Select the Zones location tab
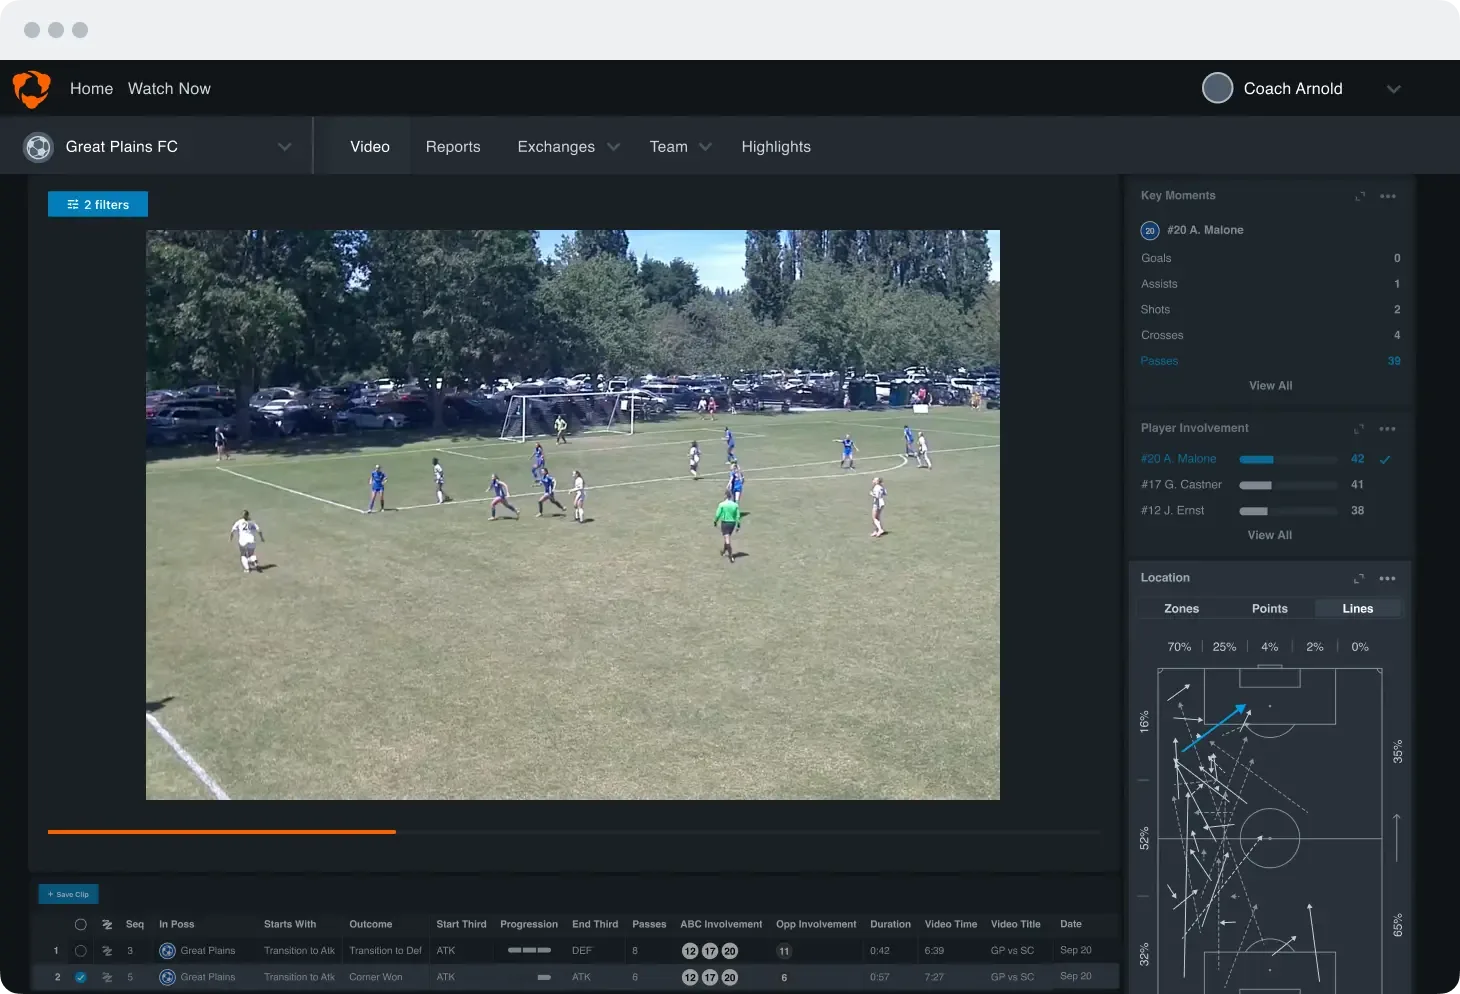The image size is (1460, 994). [x=1181, y=609]
